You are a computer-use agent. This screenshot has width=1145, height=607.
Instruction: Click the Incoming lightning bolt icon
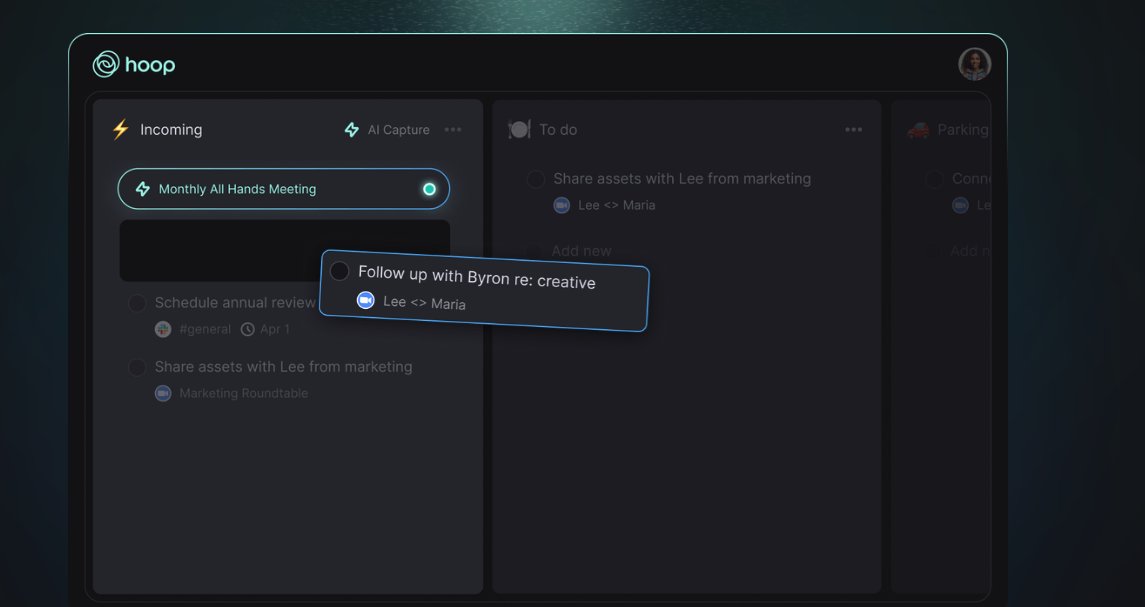[120, 129]
